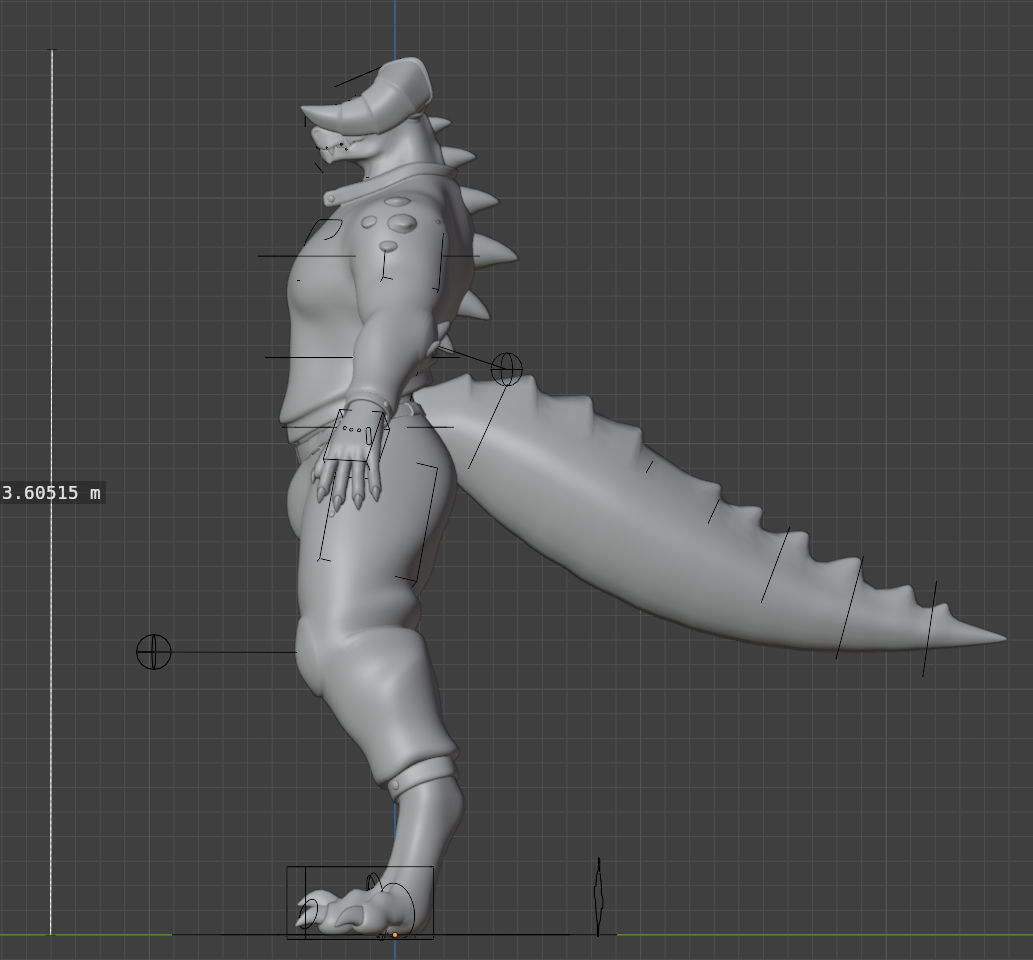Select the horizontal chest control line

pos(306,256)
